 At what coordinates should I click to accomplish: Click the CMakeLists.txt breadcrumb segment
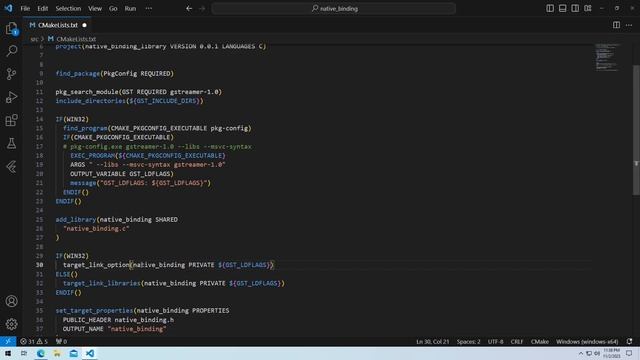click(x=76, y=39)
